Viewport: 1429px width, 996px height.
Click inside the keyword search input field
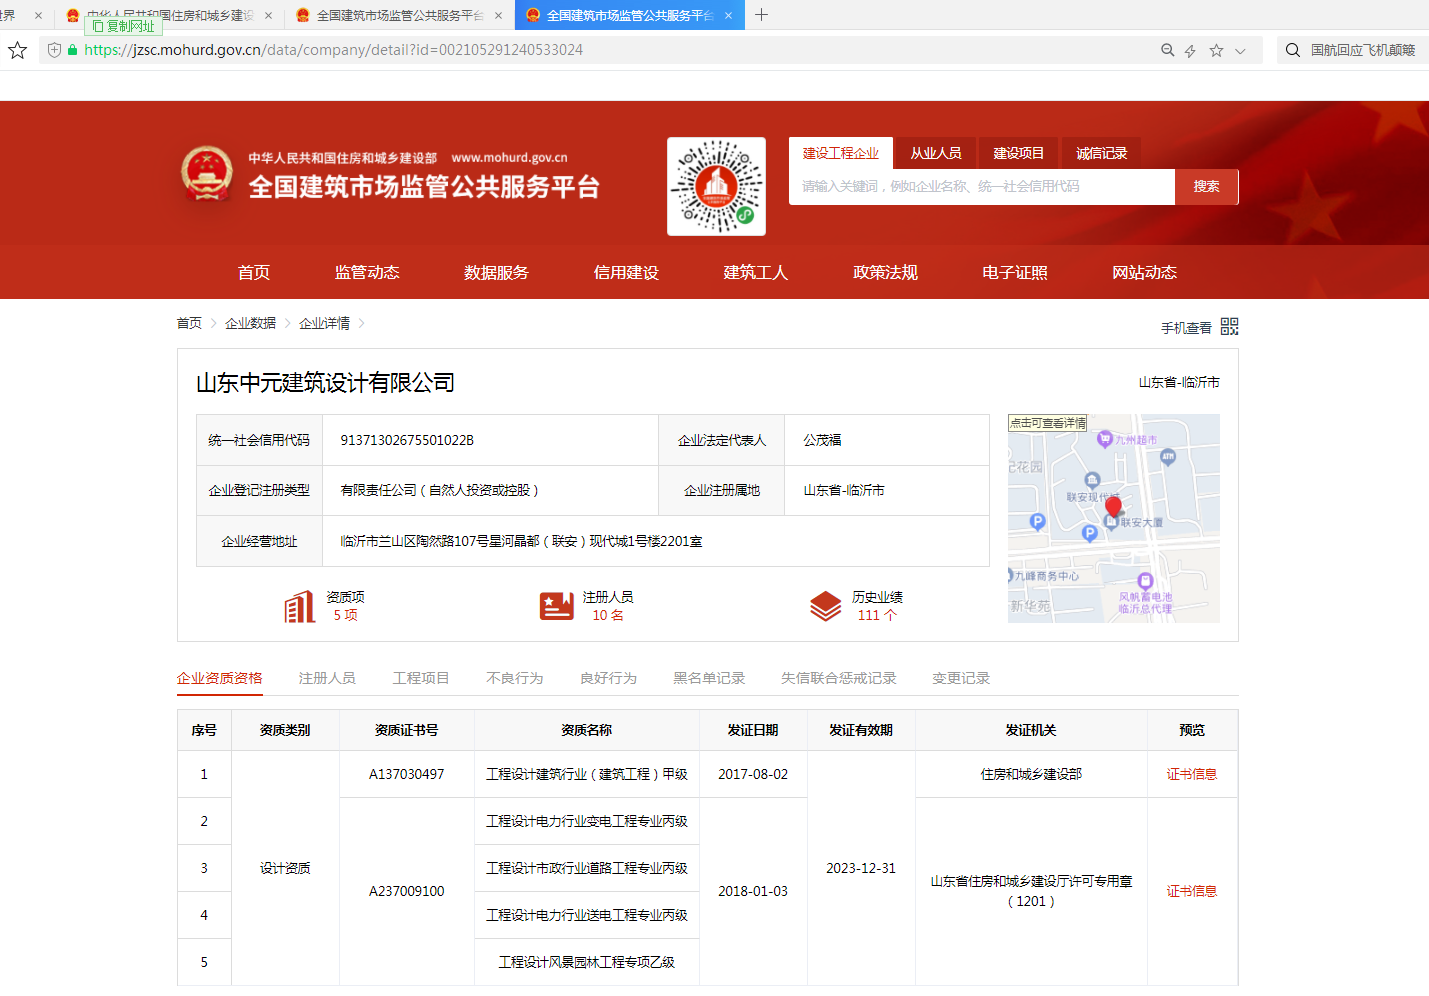980,186
